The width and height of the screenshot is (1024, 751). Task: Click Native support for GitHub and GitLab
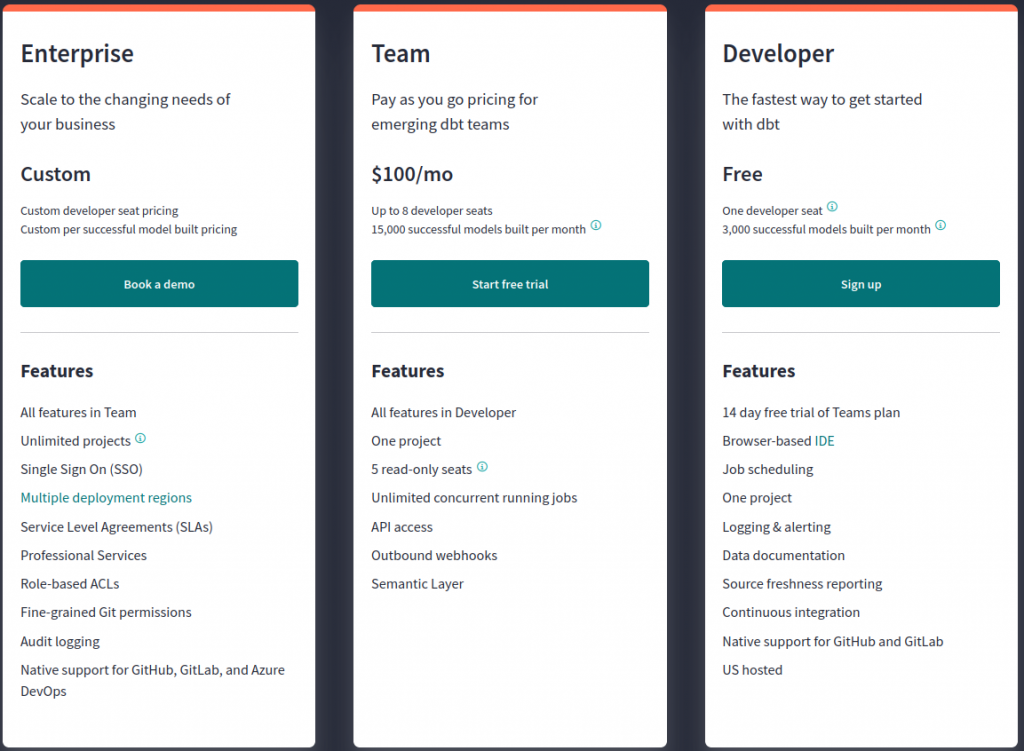coord(833,641)
